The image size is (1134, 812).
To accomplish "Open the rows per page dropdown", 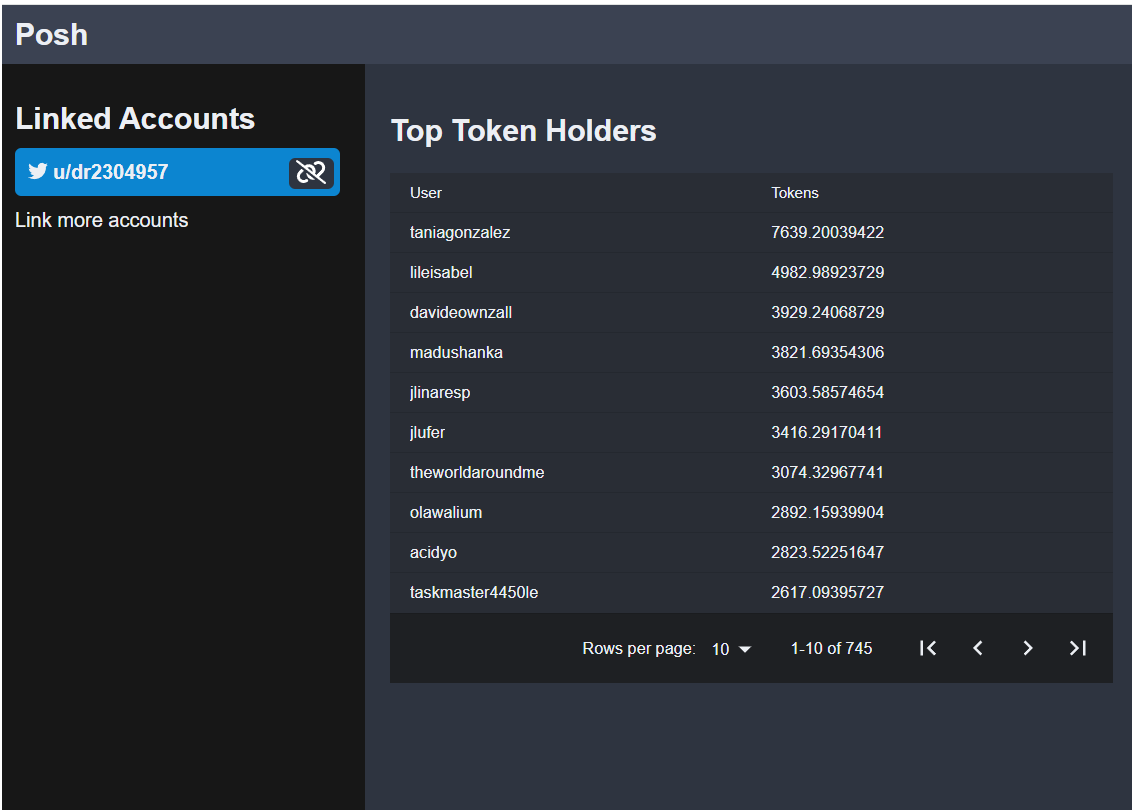I will (x=731, y=649).
